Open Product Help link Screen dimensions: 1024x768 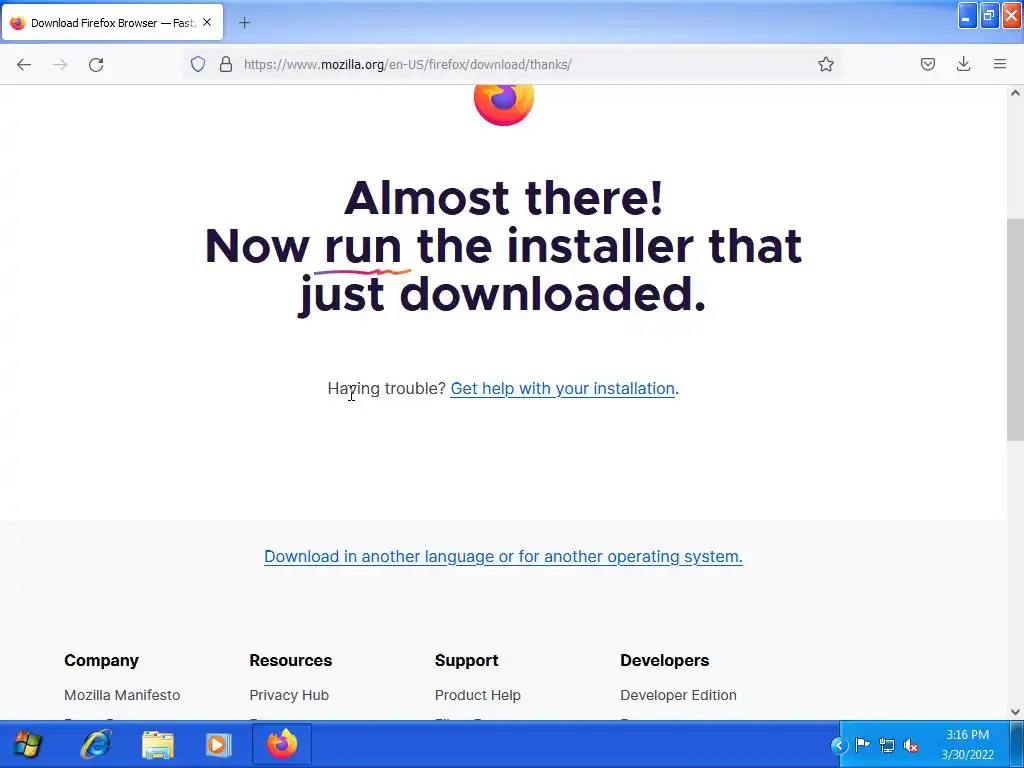pos(478,695)
